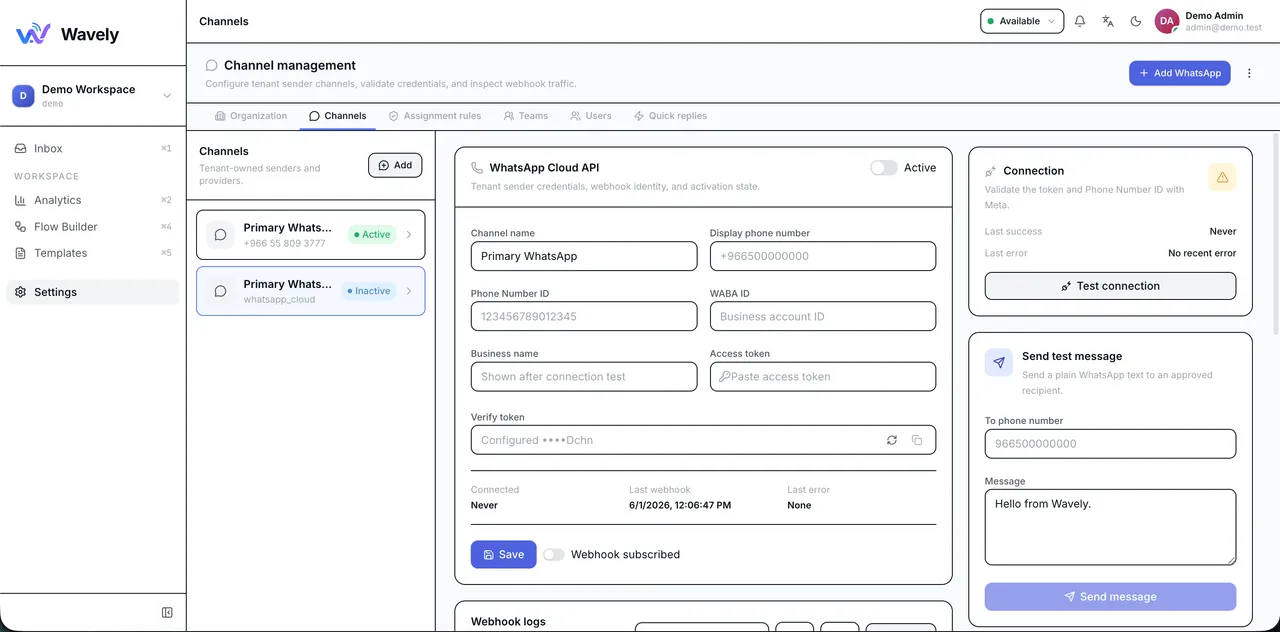Click the Access token field

click(823, 376)
